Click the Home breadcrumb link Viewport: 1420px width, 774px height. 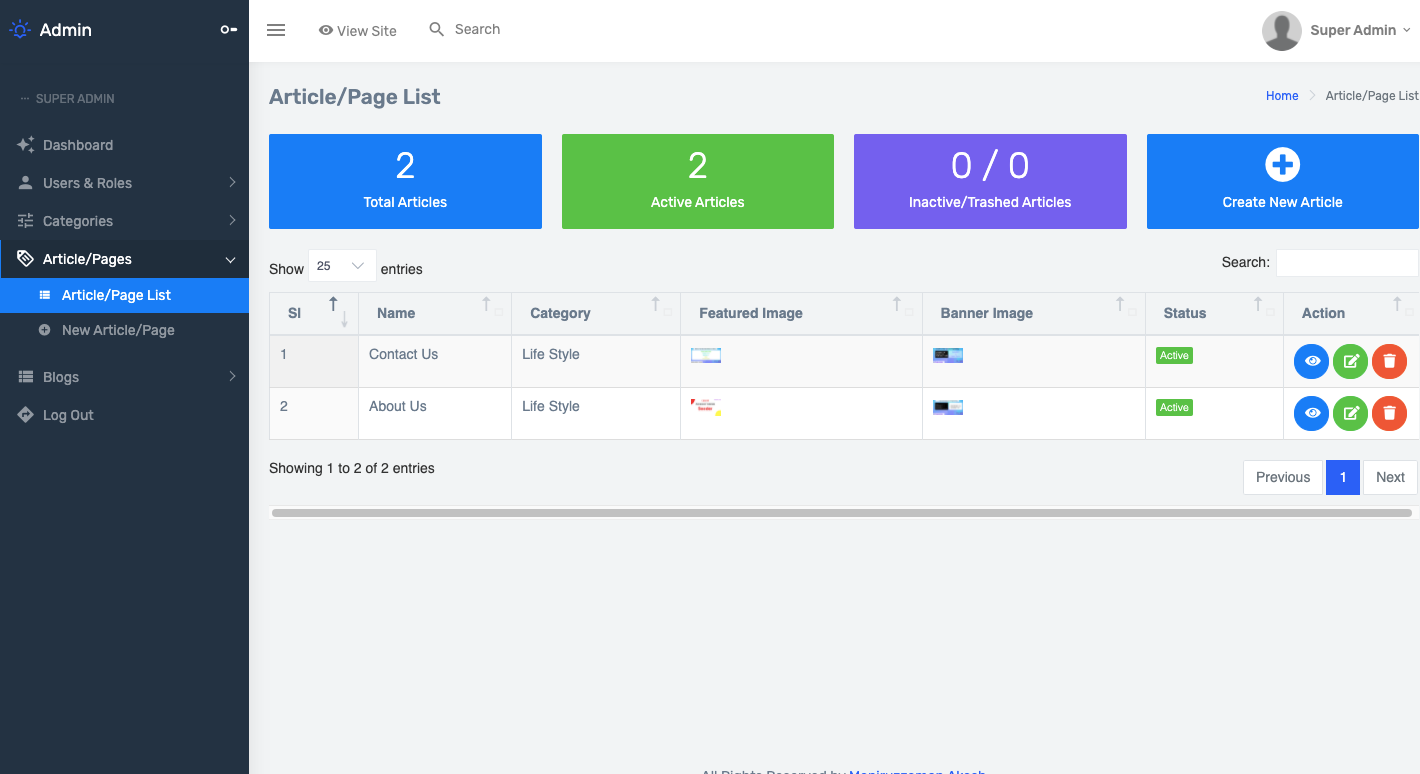[x=1282, y=95]
